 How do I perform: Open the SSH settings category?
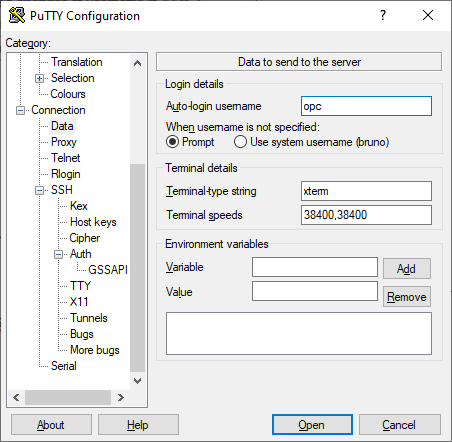click(62, 190)
